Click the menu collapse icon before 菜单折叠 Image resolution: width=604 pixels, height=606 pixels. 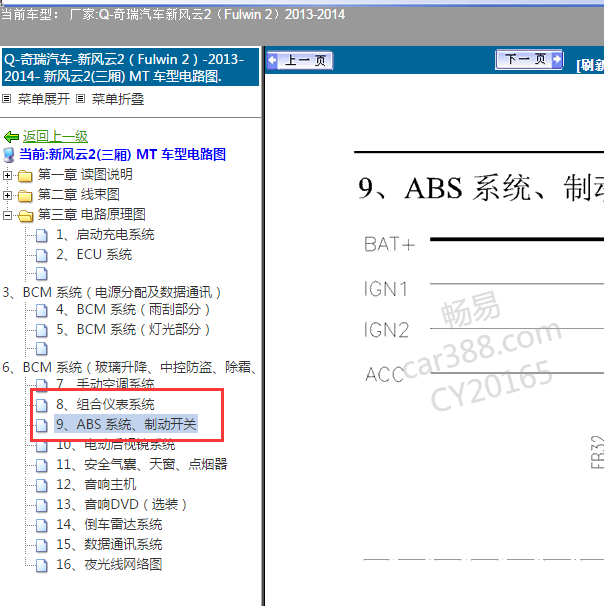80,99
